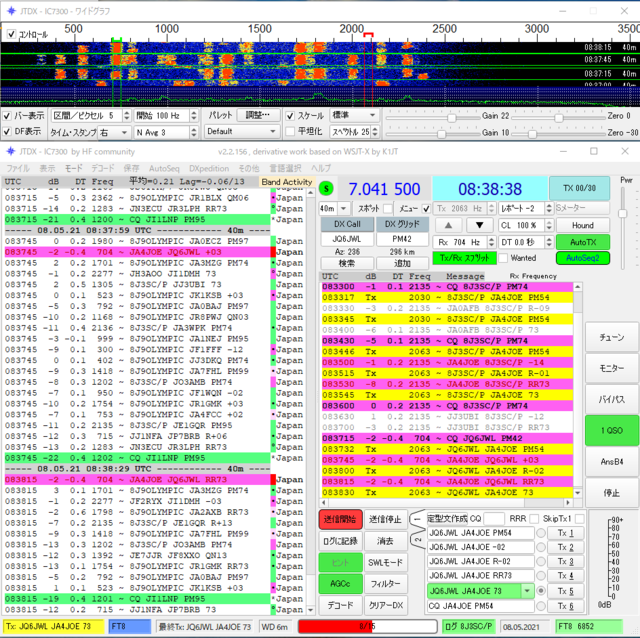The image size is (640, 638).
Task: Click the down triangle Tx frequency button
Action: point(480,225)
